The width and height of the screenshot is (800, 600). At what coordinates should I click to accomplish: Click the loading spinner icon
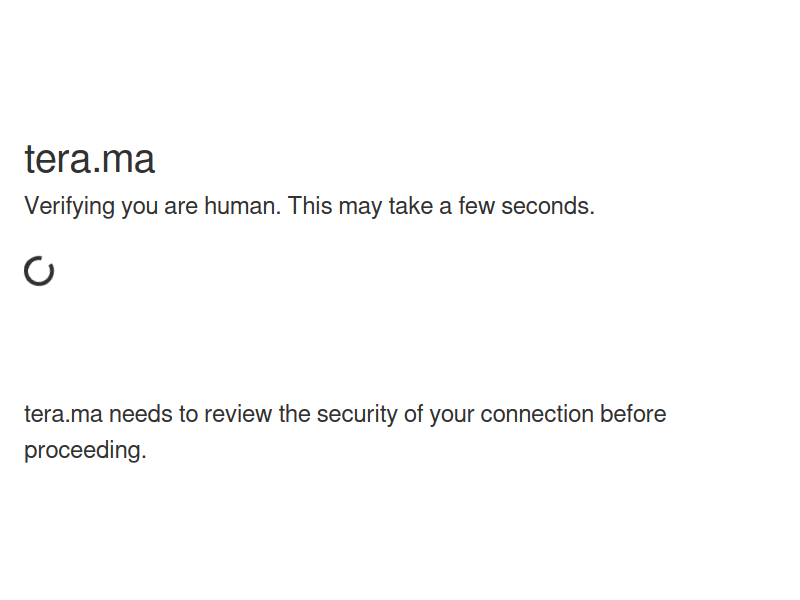[x=39, y=271]
